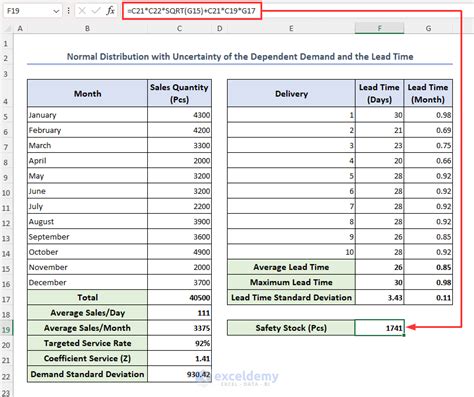
Task: Open the Name Box dropdown arrow
Action: (56, 11)
